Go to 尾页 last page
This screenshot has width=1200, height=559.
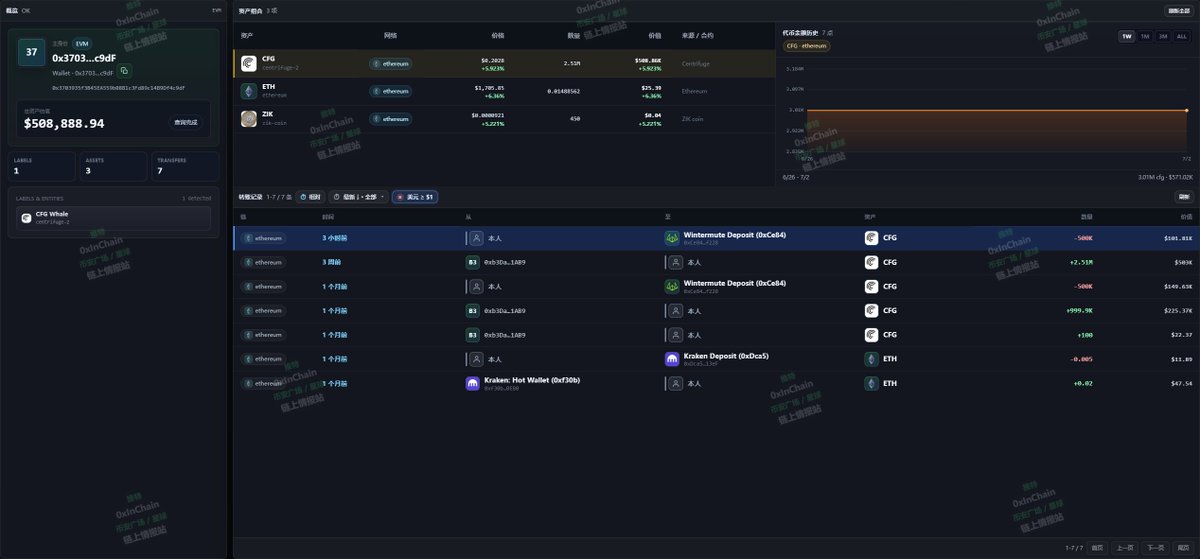tap(1182, 548)
